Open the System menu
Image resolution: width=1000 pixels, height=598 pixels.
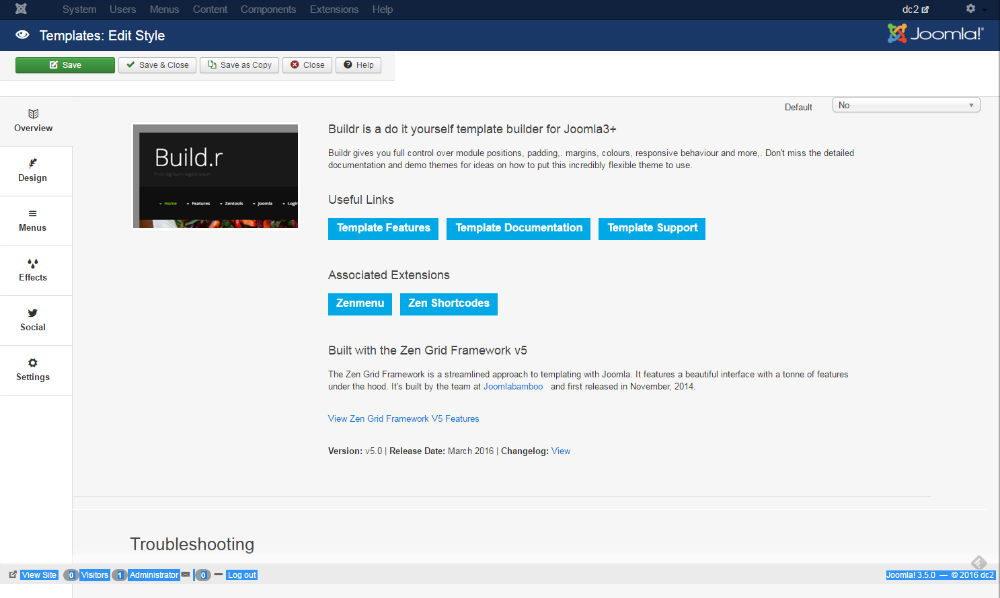79,10
